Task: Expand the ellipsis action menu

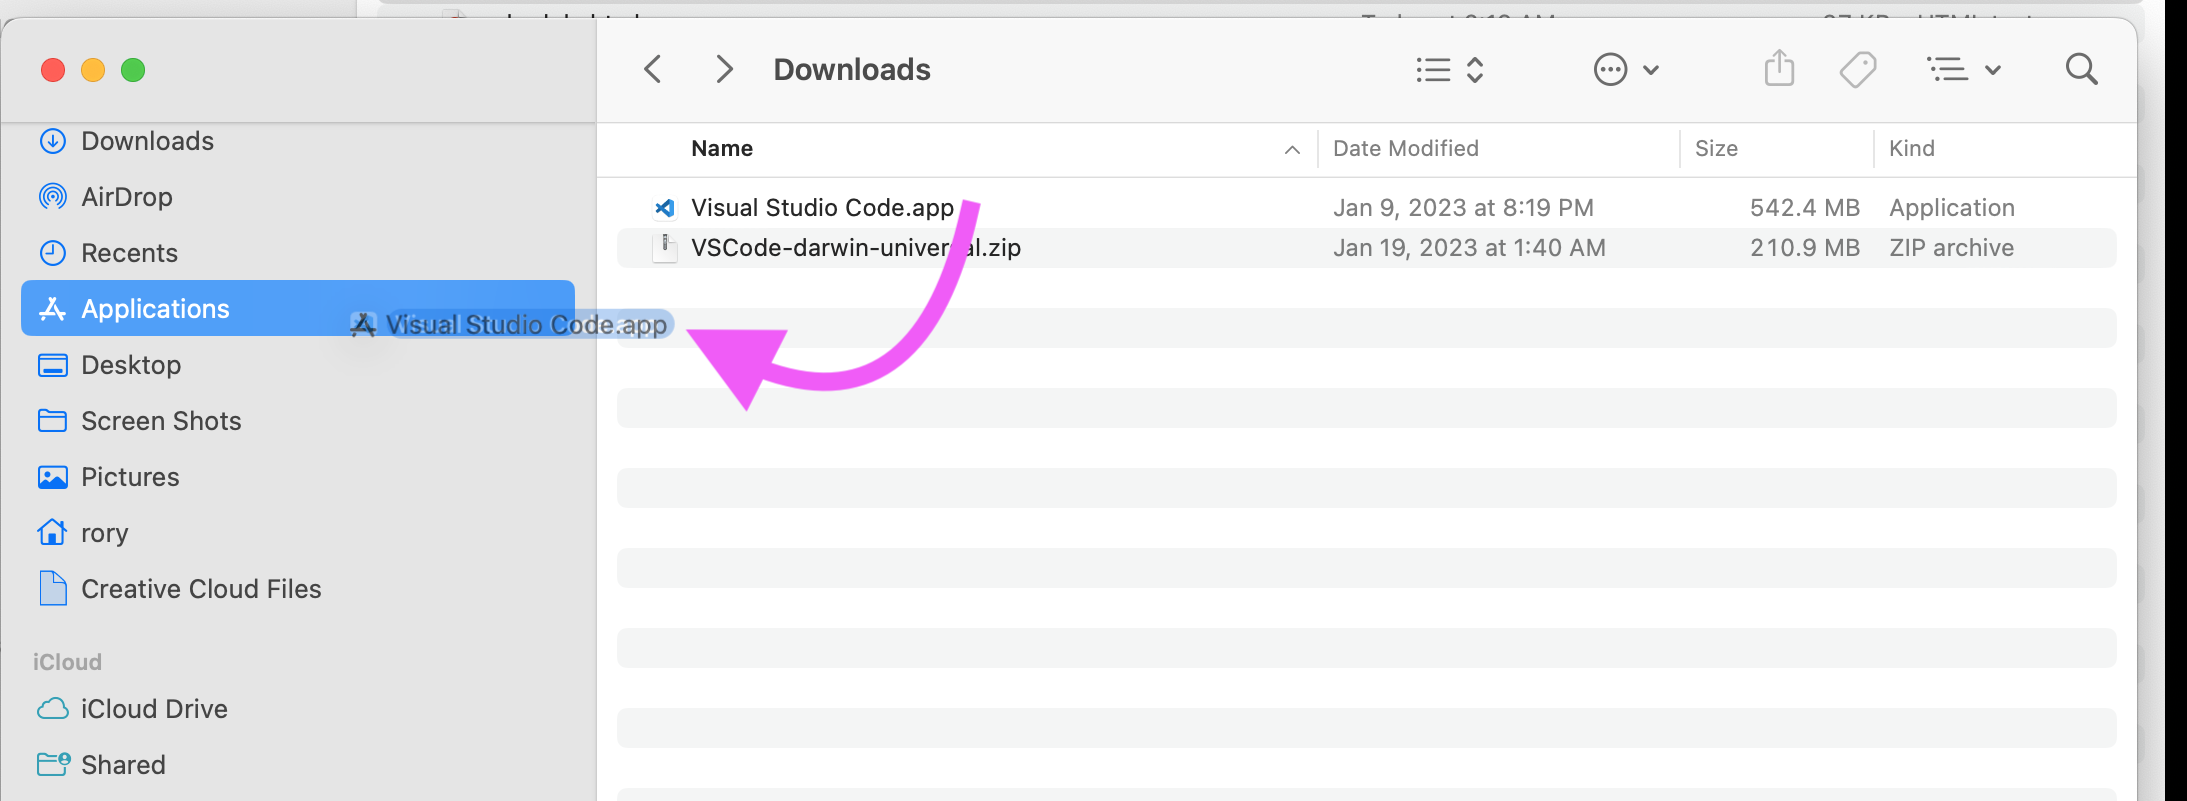Action: (1625, 70)
